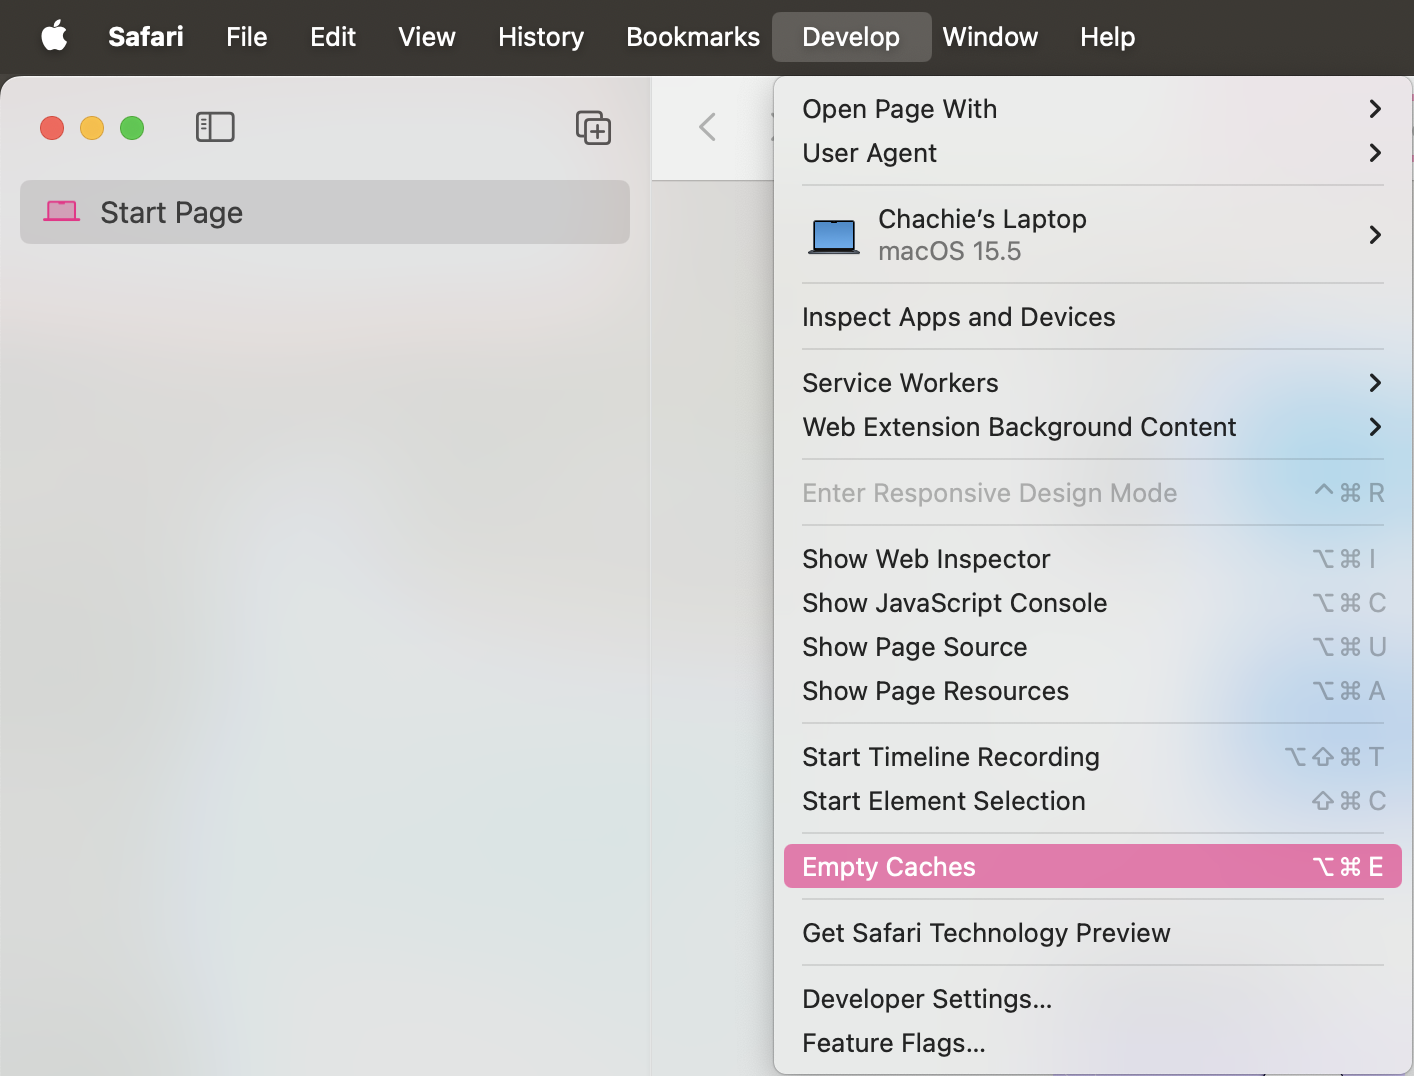Open the History menu
Screen dimensions: 1414x1076
pos(541,37)
